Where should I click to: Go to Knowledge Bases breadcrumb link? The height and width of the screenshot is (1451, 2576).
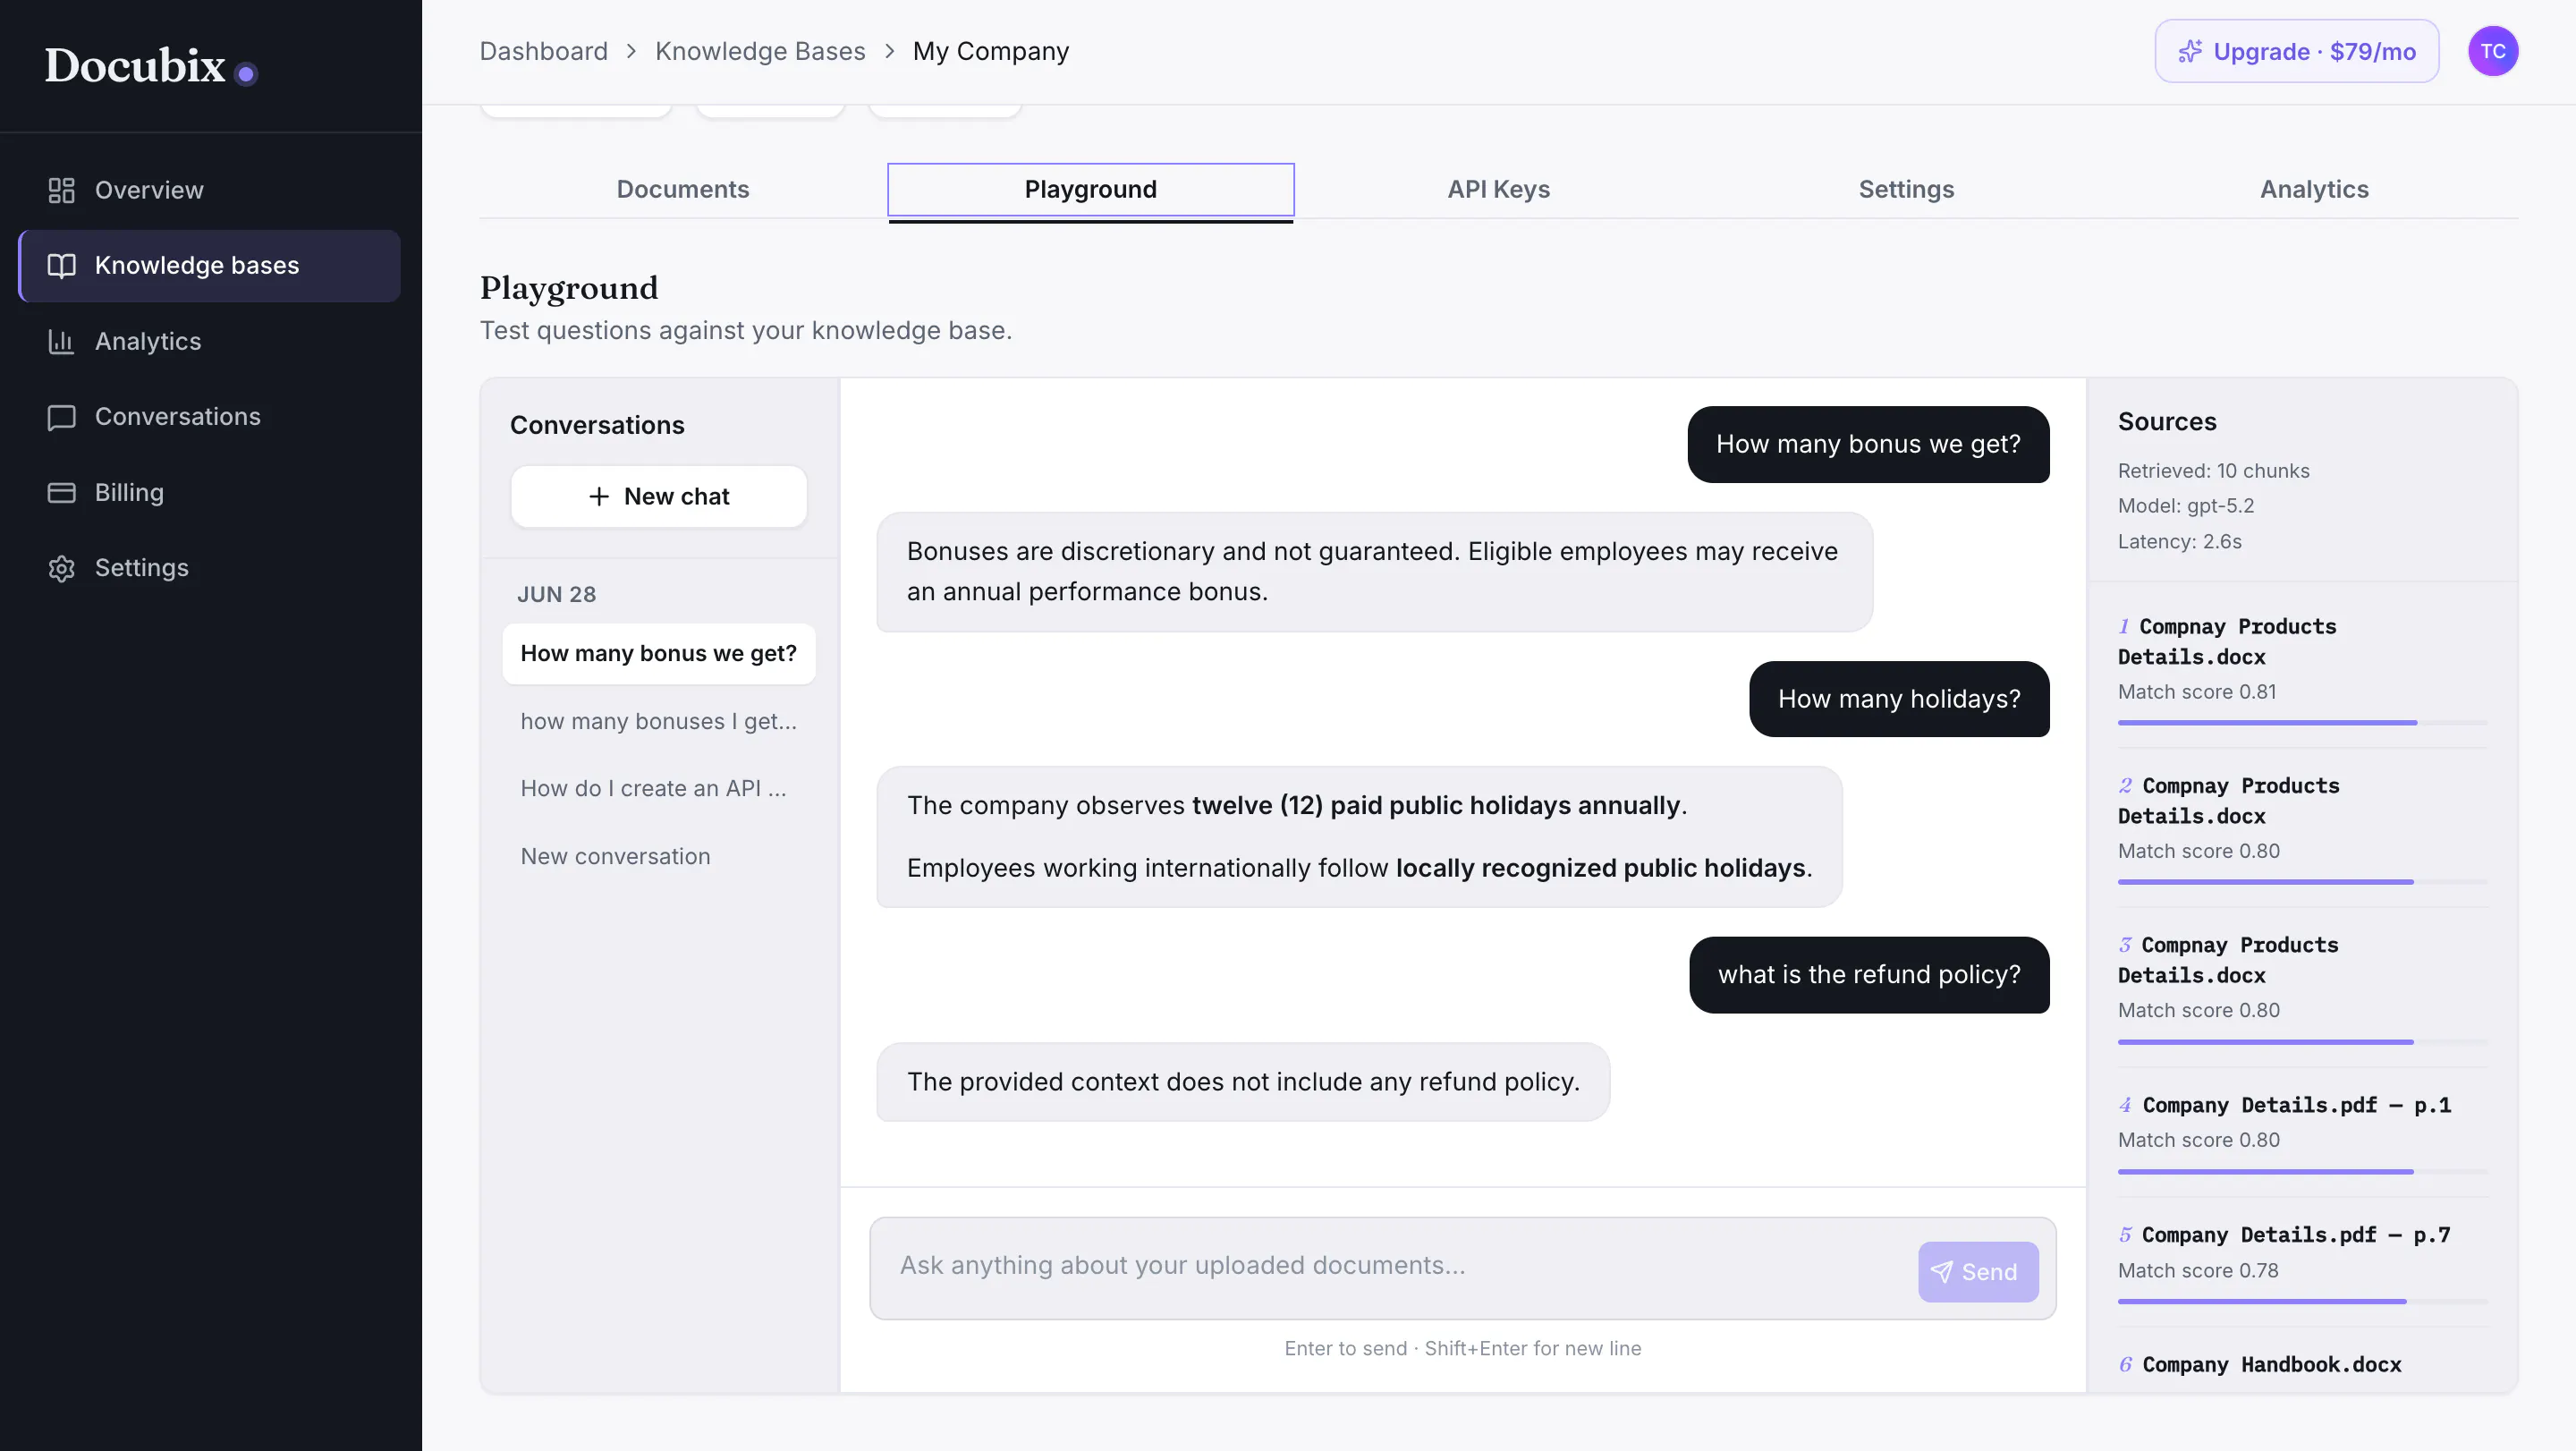point(760,51)
